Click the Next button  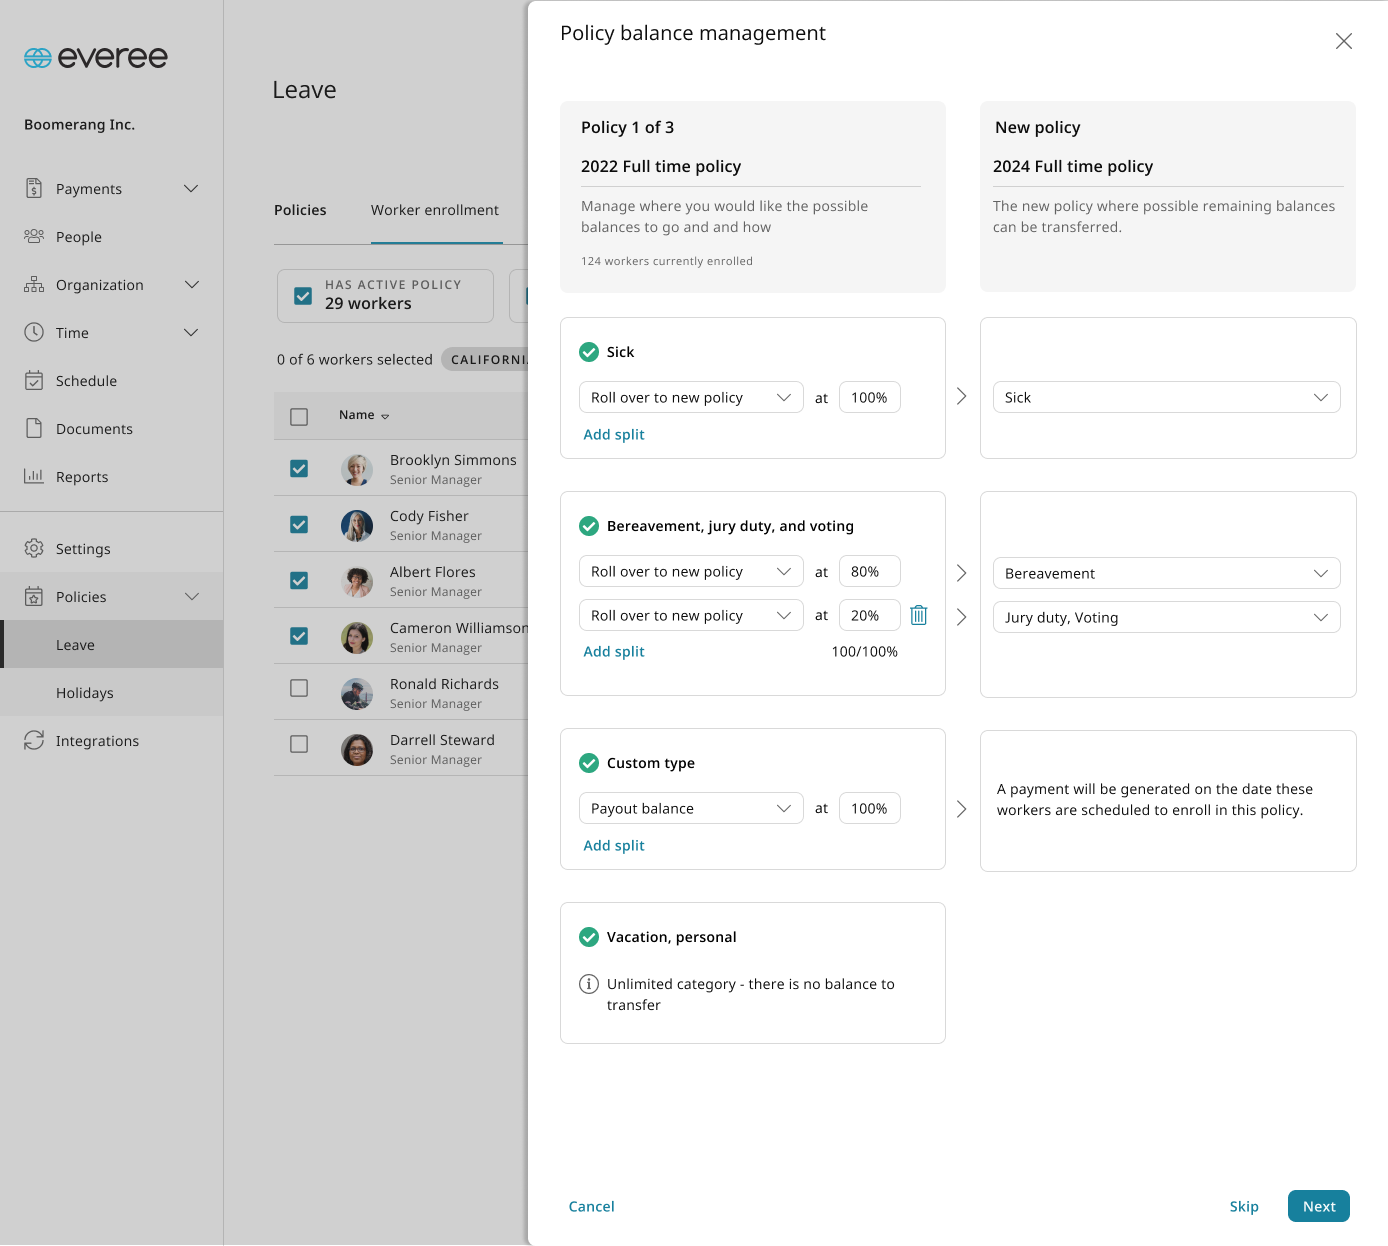click(x=1319, y=1206)
